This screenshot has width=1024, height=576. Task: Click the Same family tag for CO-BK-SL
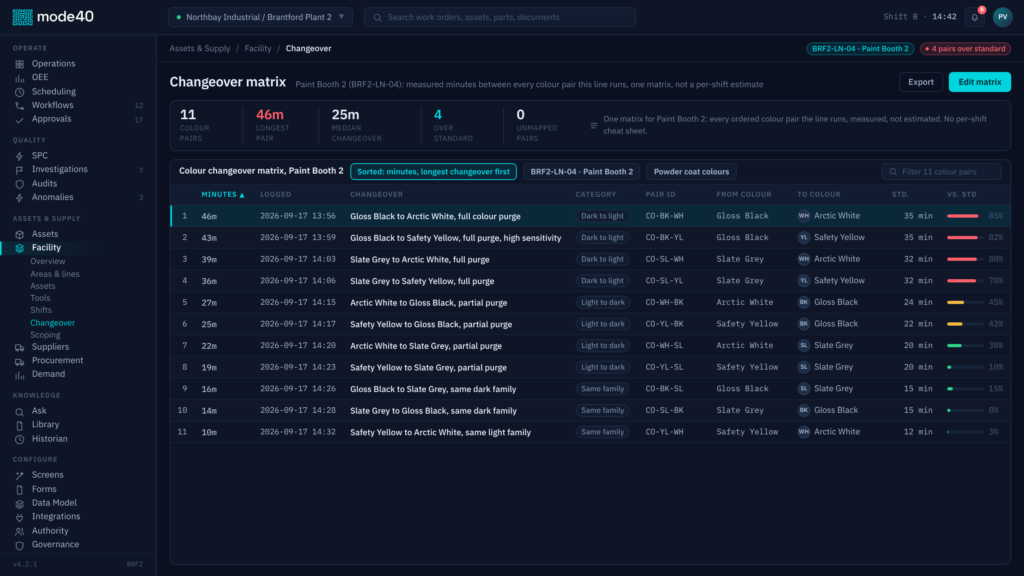(x=602, y=389)
